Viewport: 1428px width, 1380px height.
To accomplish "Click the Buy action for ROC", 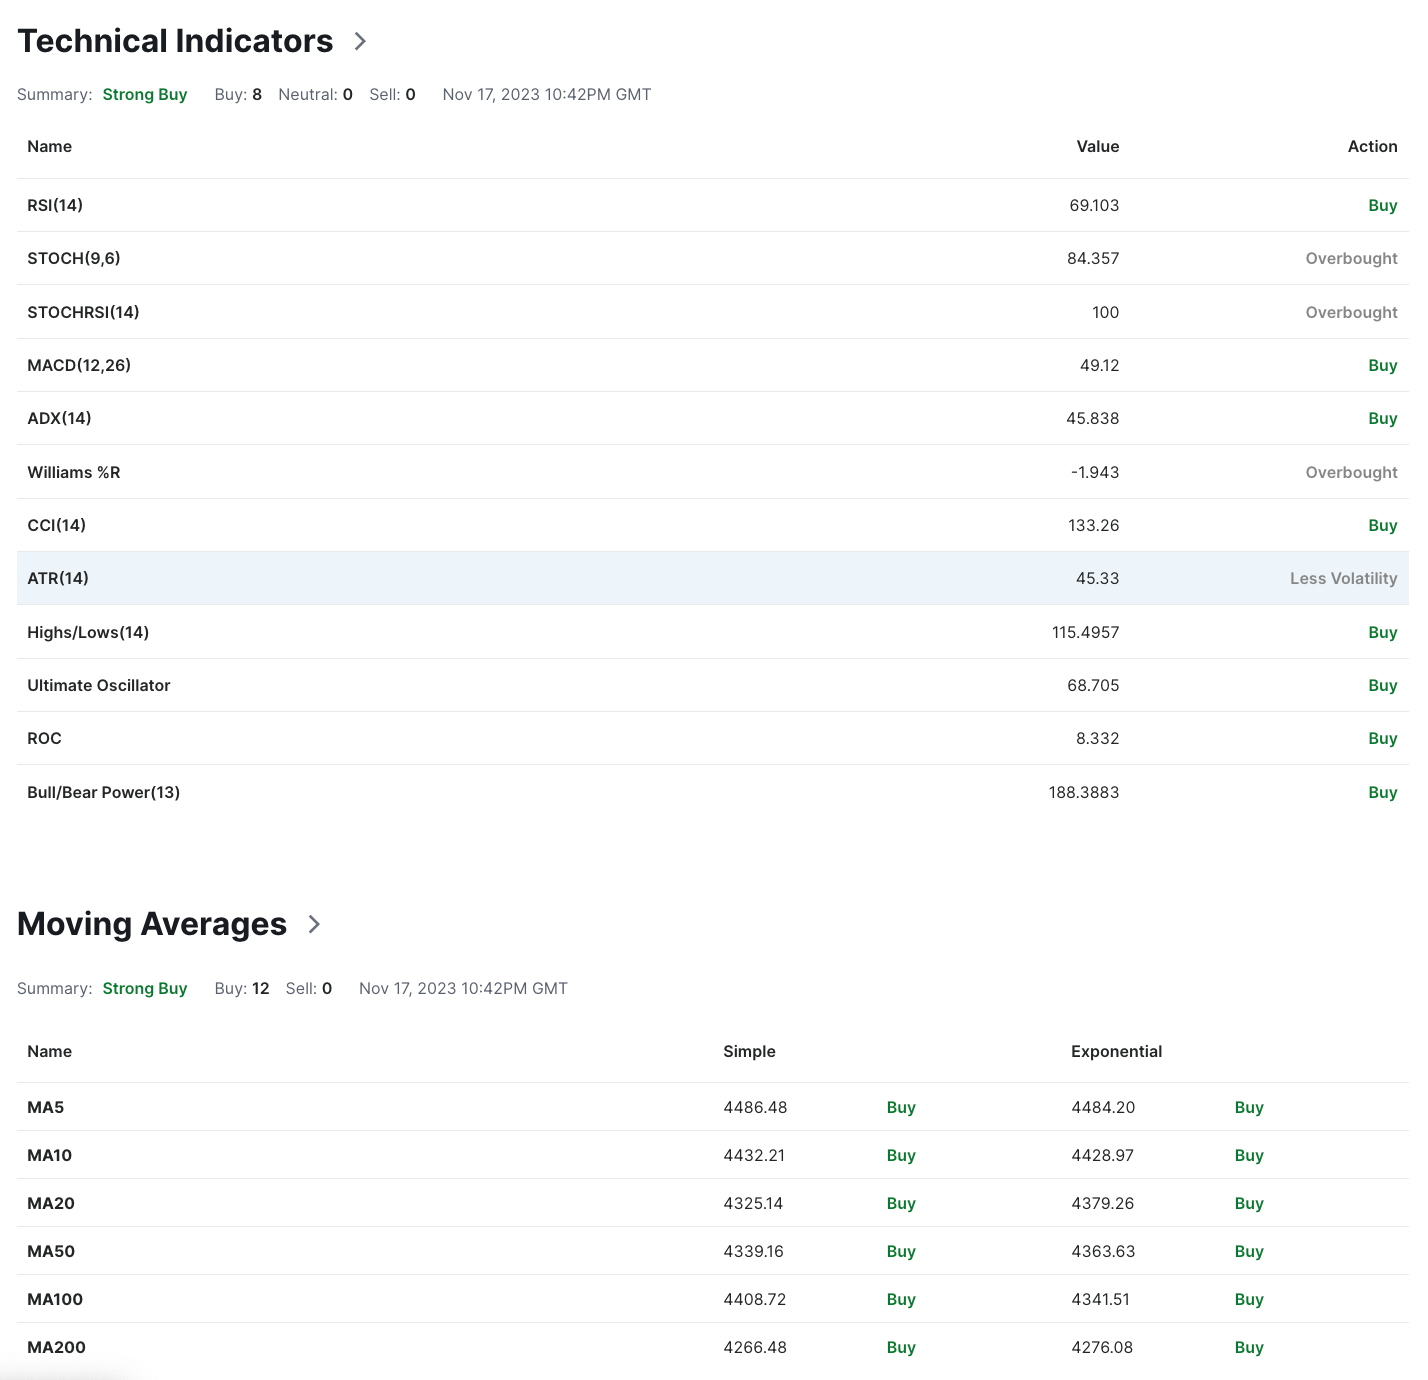I will (1383, 738).
